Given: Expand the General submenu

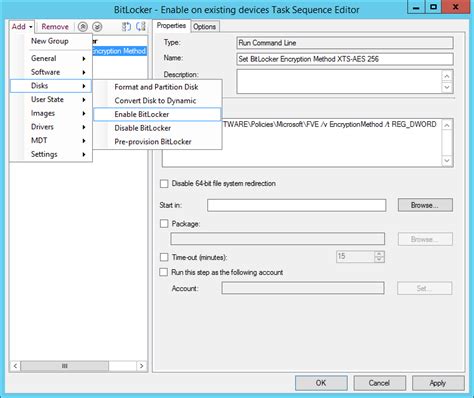Looking at the screenshot, I should click(x=51, y=58).
